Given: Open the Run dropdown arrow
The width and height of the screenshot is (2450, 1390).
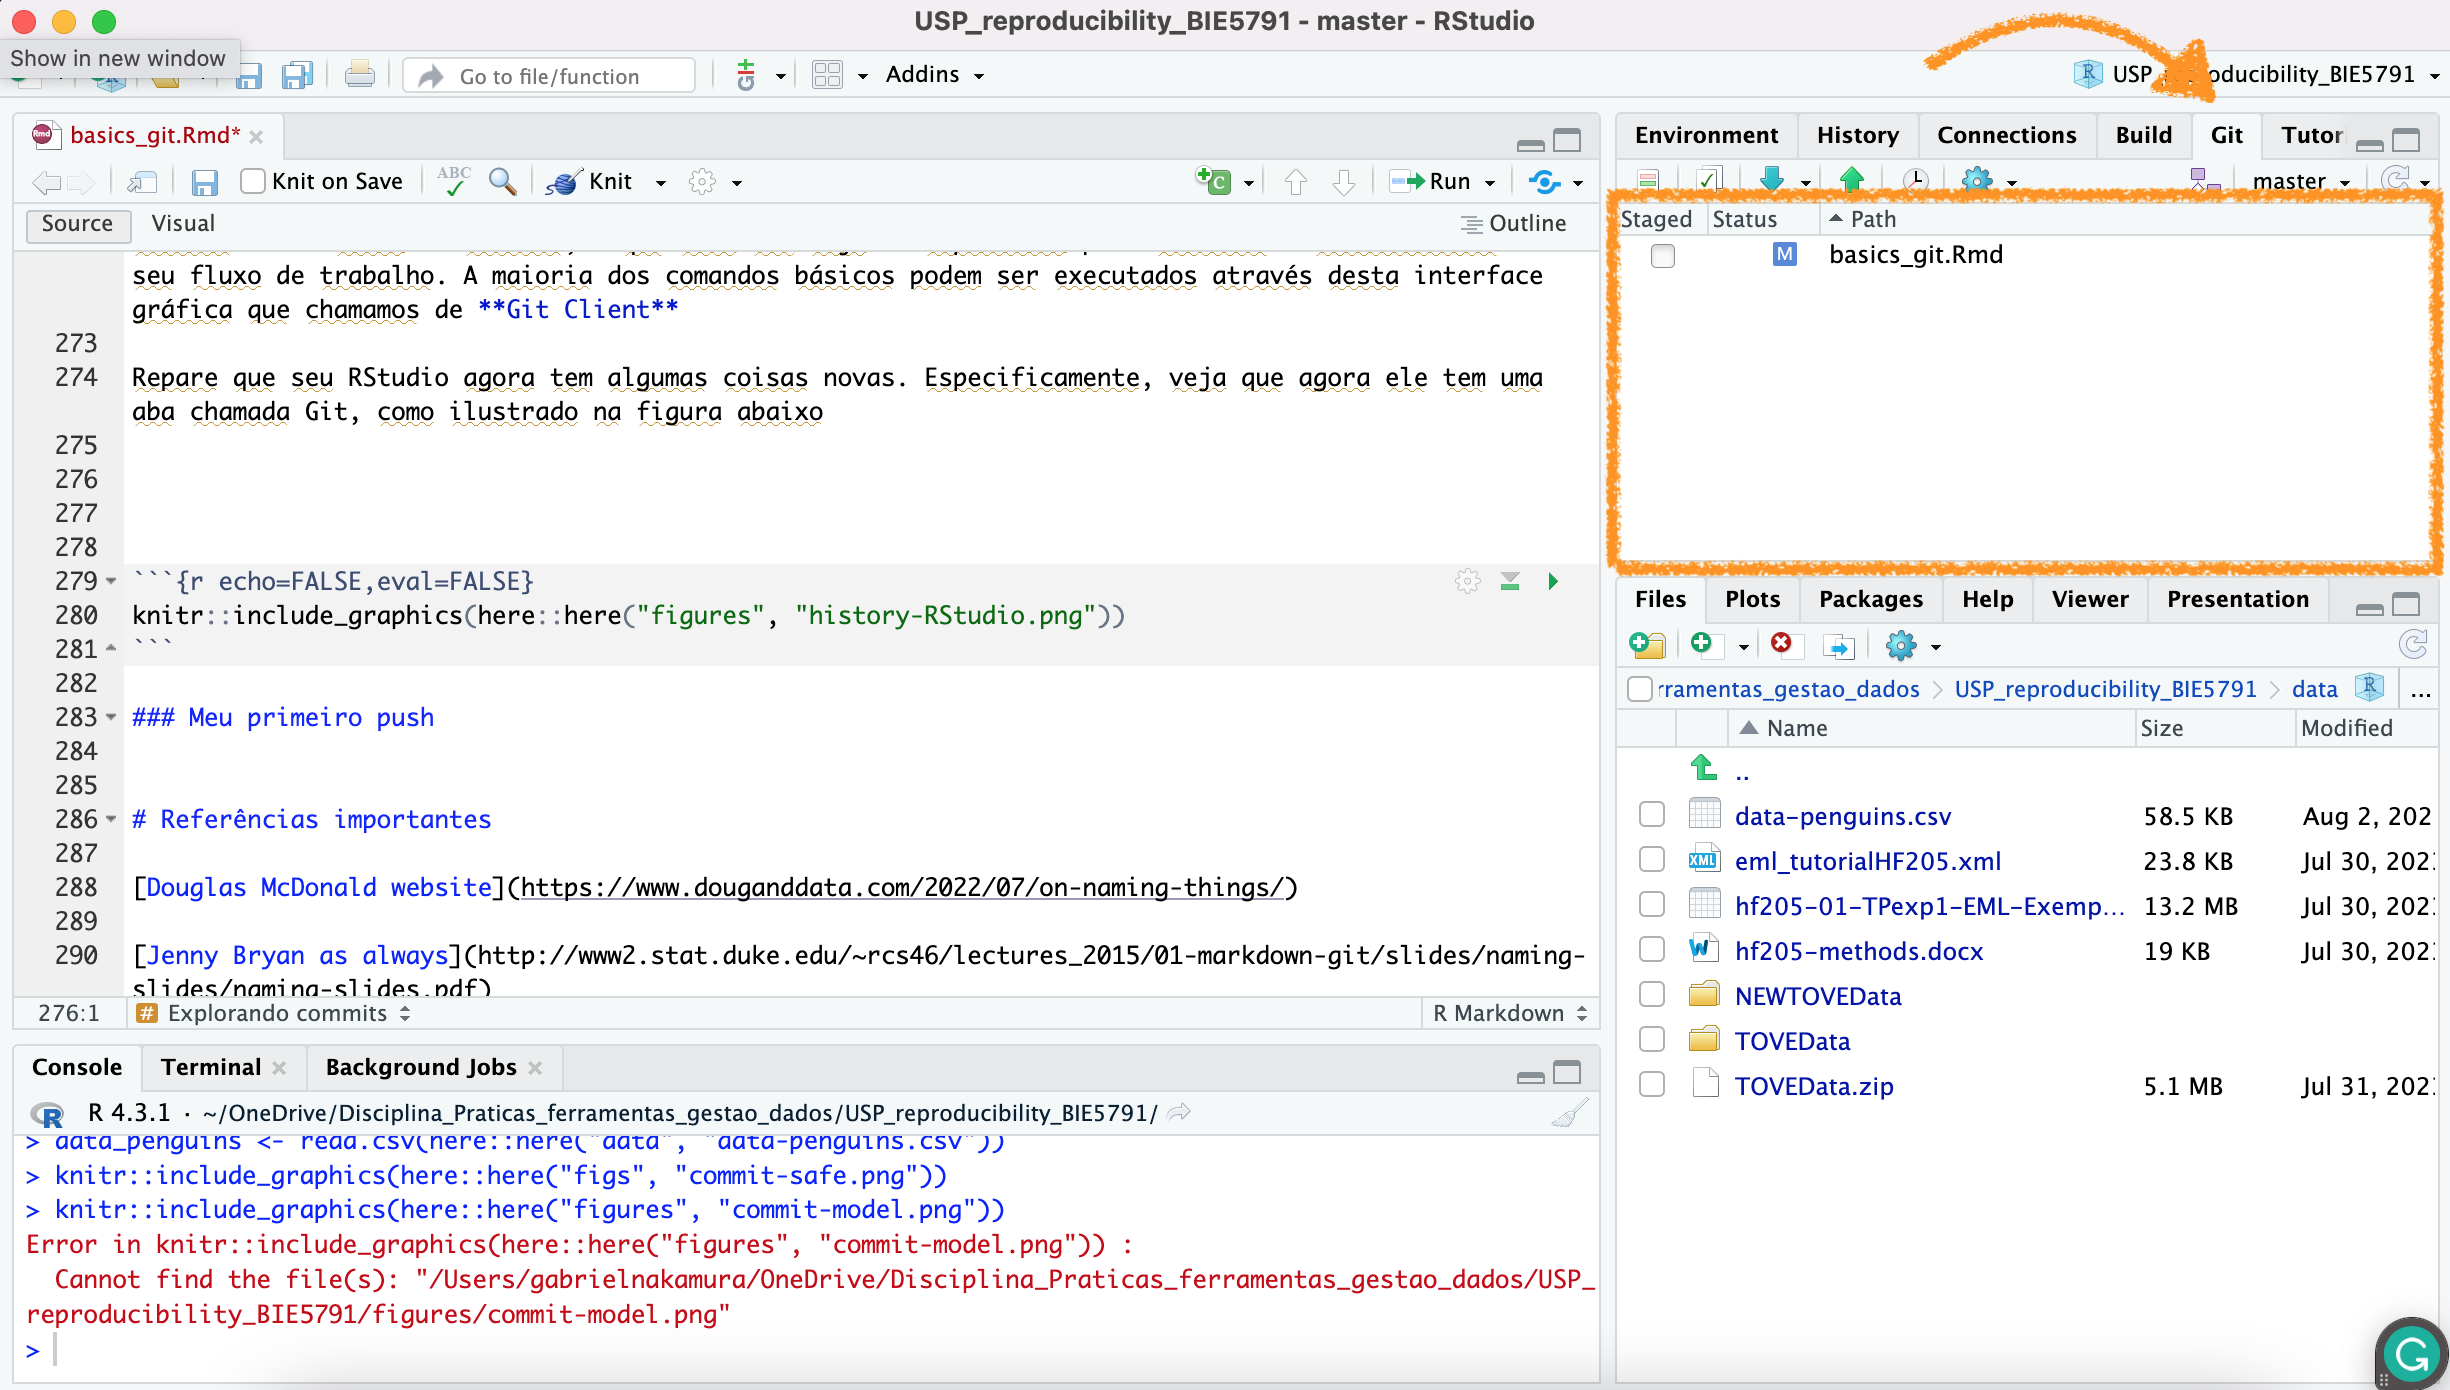Looking at the screenshot, I should click(1490, 183).
